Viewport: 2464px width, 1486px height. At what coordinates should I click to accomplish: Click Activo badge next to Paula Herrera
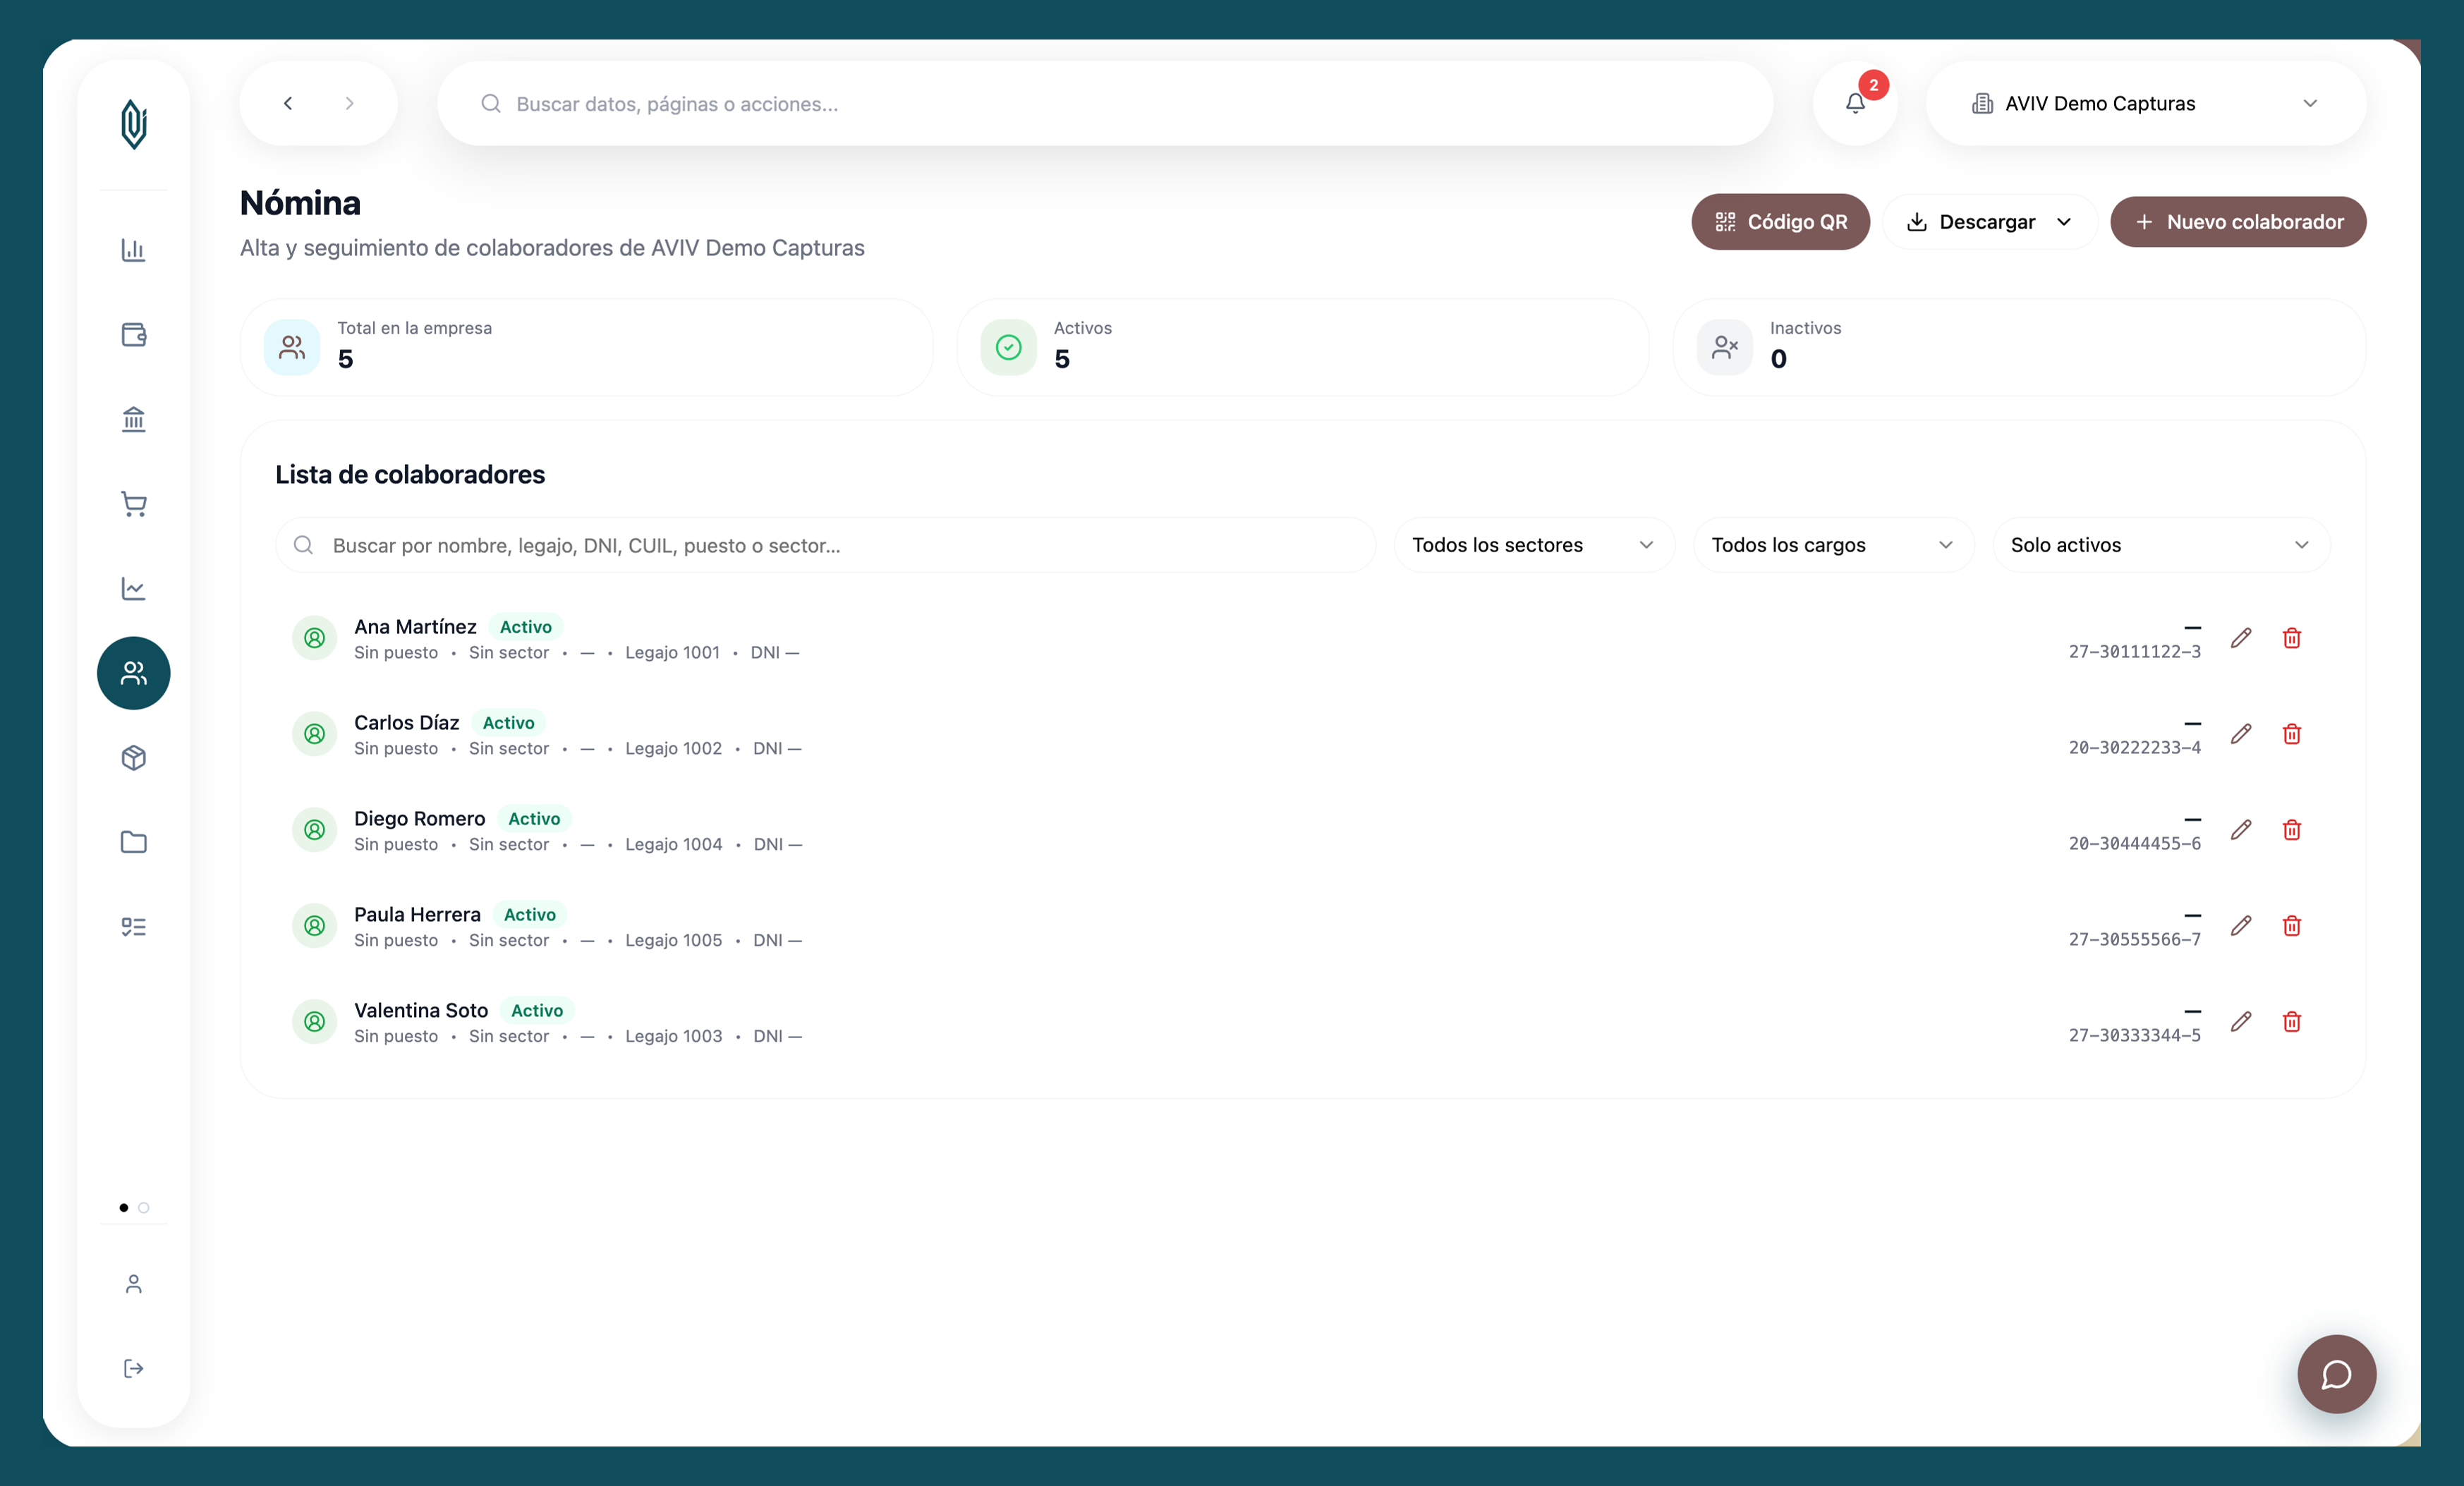coord(529,915)
